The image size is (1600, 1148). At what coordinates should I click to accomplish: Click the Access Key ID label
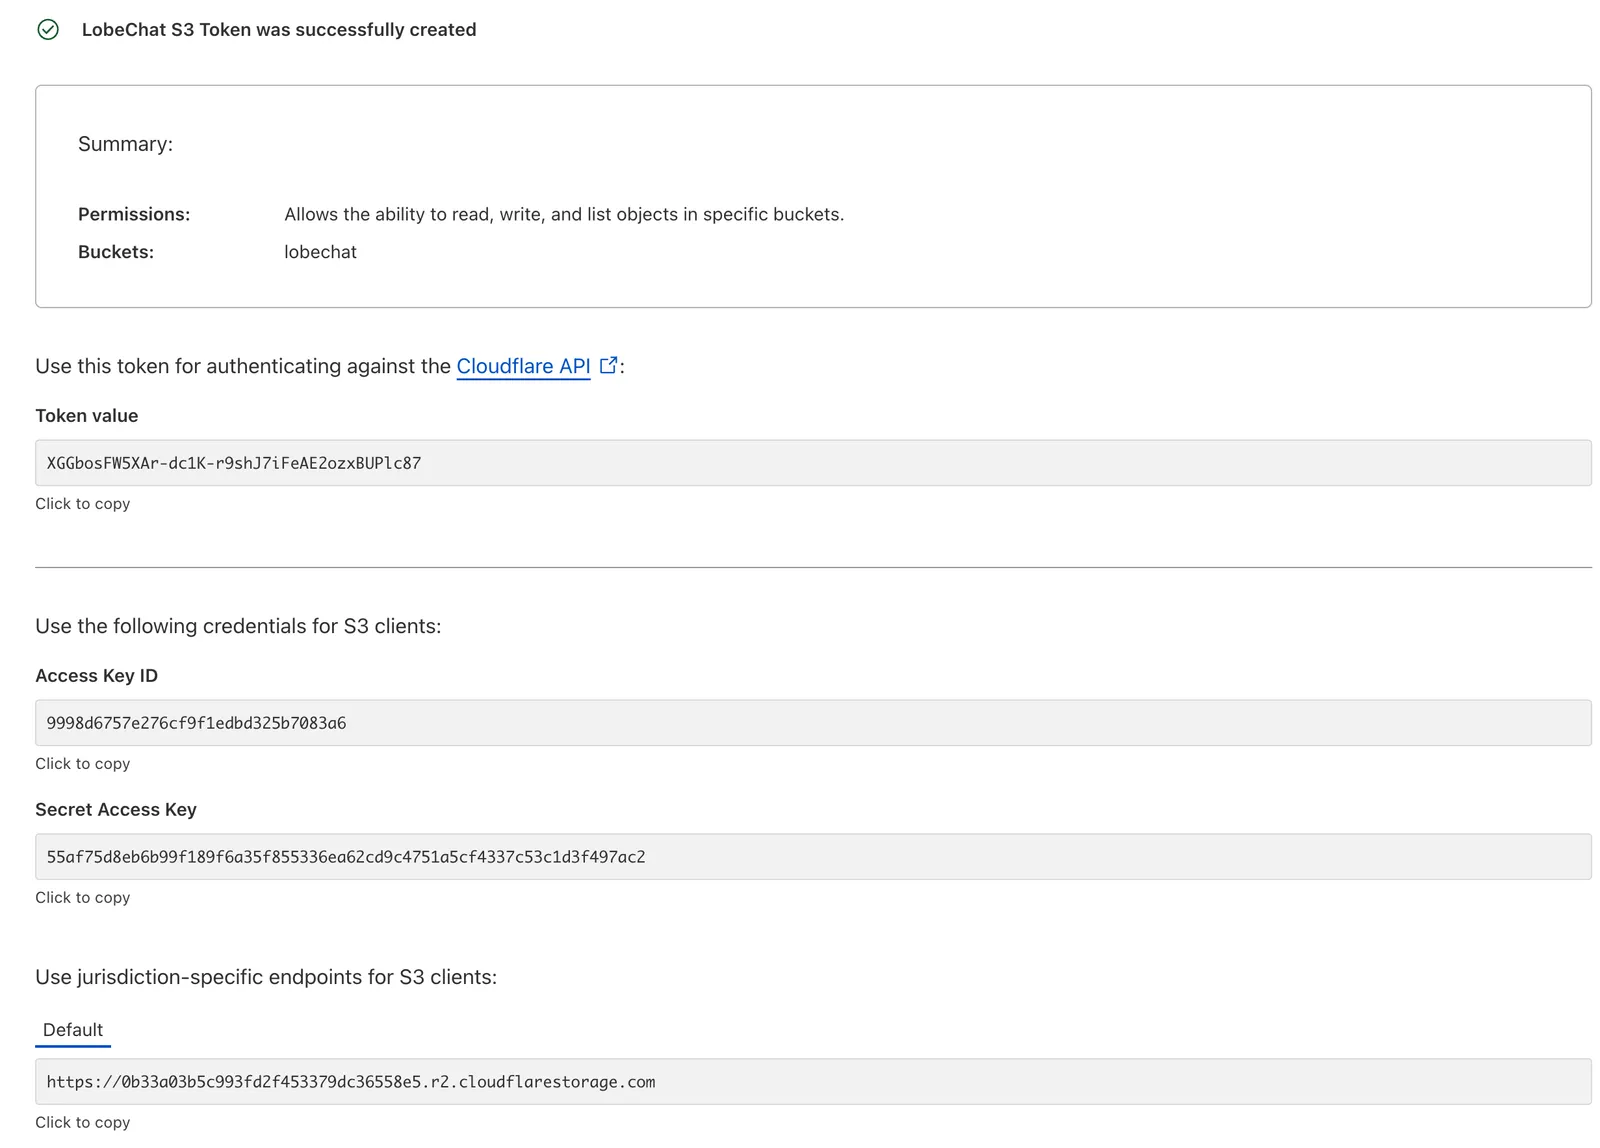point(97,676)
